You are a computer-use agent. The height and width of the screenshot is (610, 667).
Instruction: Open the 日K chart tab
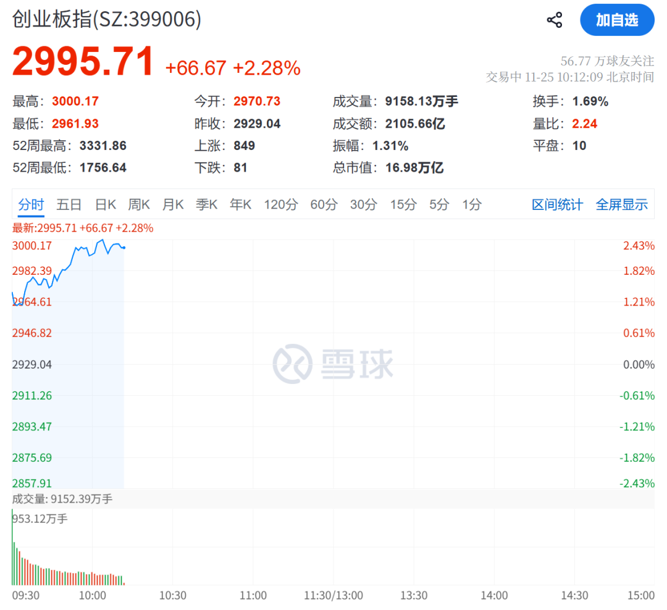(x=106, y=205)
